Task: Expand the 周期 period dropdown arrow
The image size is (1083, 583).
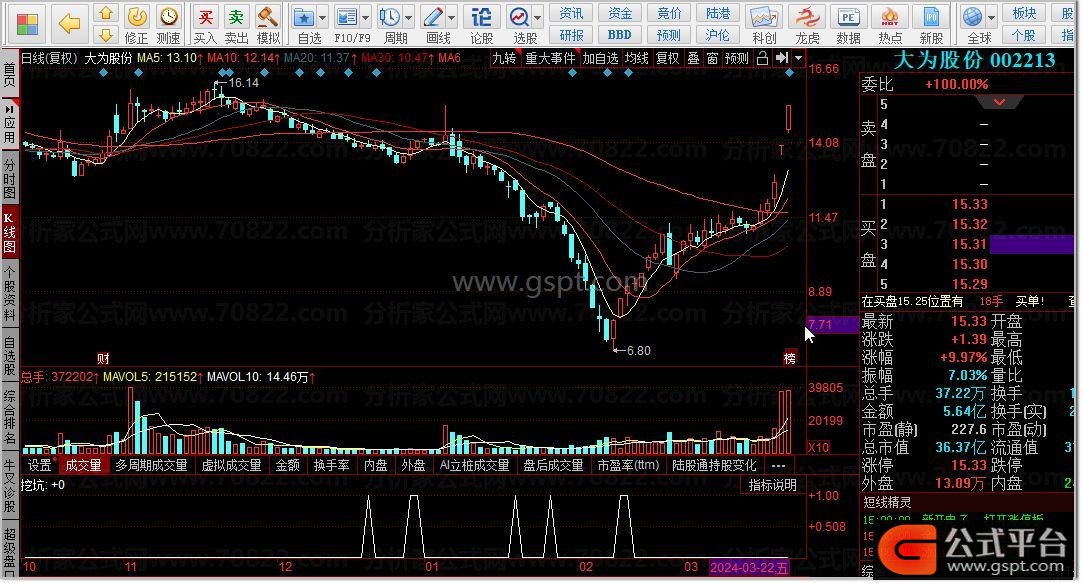Action: [408, 18]
